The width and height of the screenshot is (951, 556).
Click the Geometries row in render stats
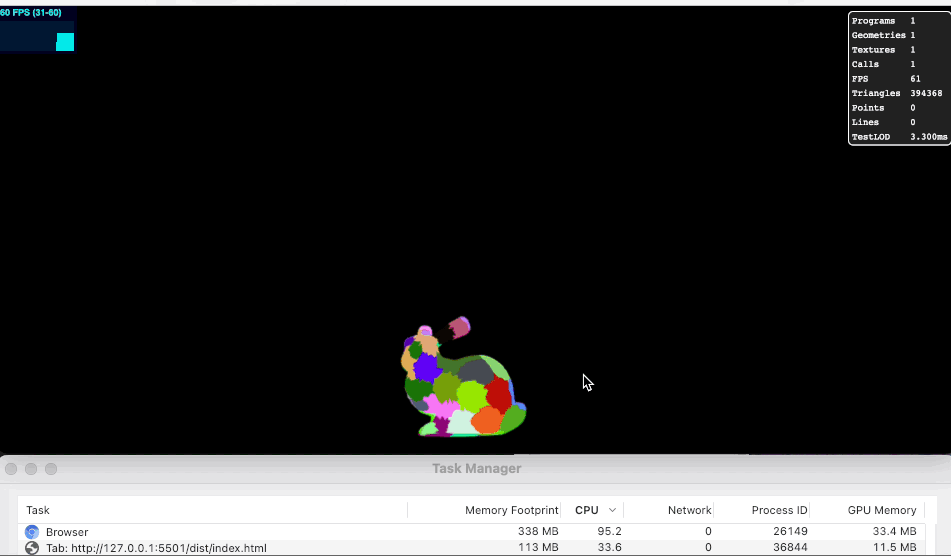(899, 35)
